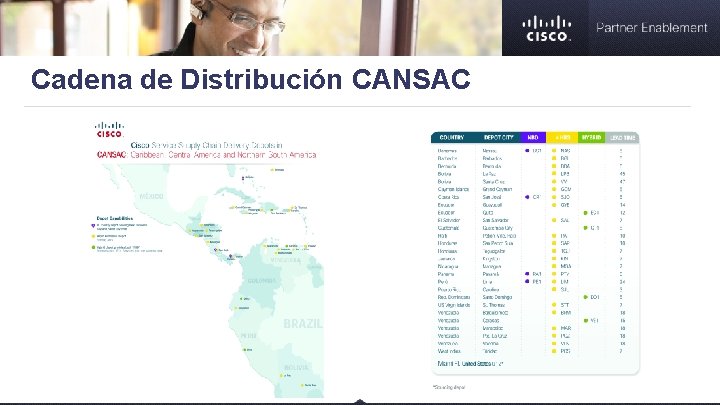Image resolution: width=720 pixels, height=405 pixels.
Task: Click the "US Virgin Islands" country cell
Action: [454, 305]
